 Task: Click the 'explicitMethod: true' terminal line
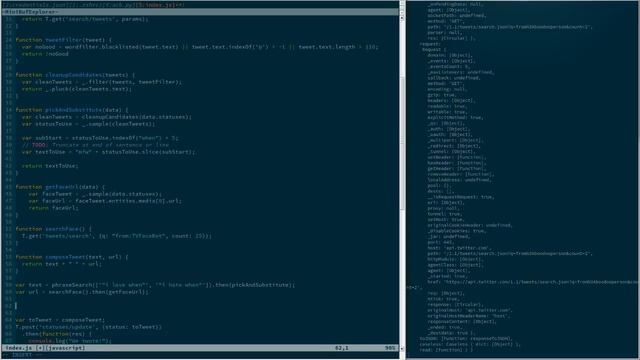click(455, 117)
